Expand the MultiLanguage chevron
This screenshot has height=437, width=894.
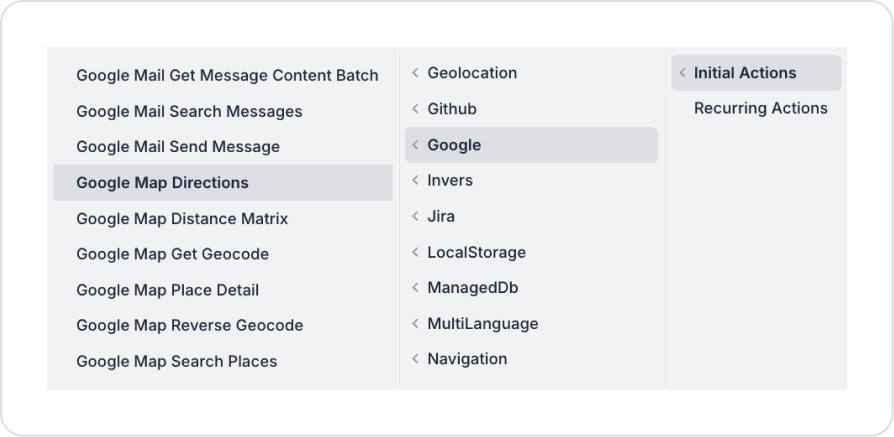click(415, 324)
